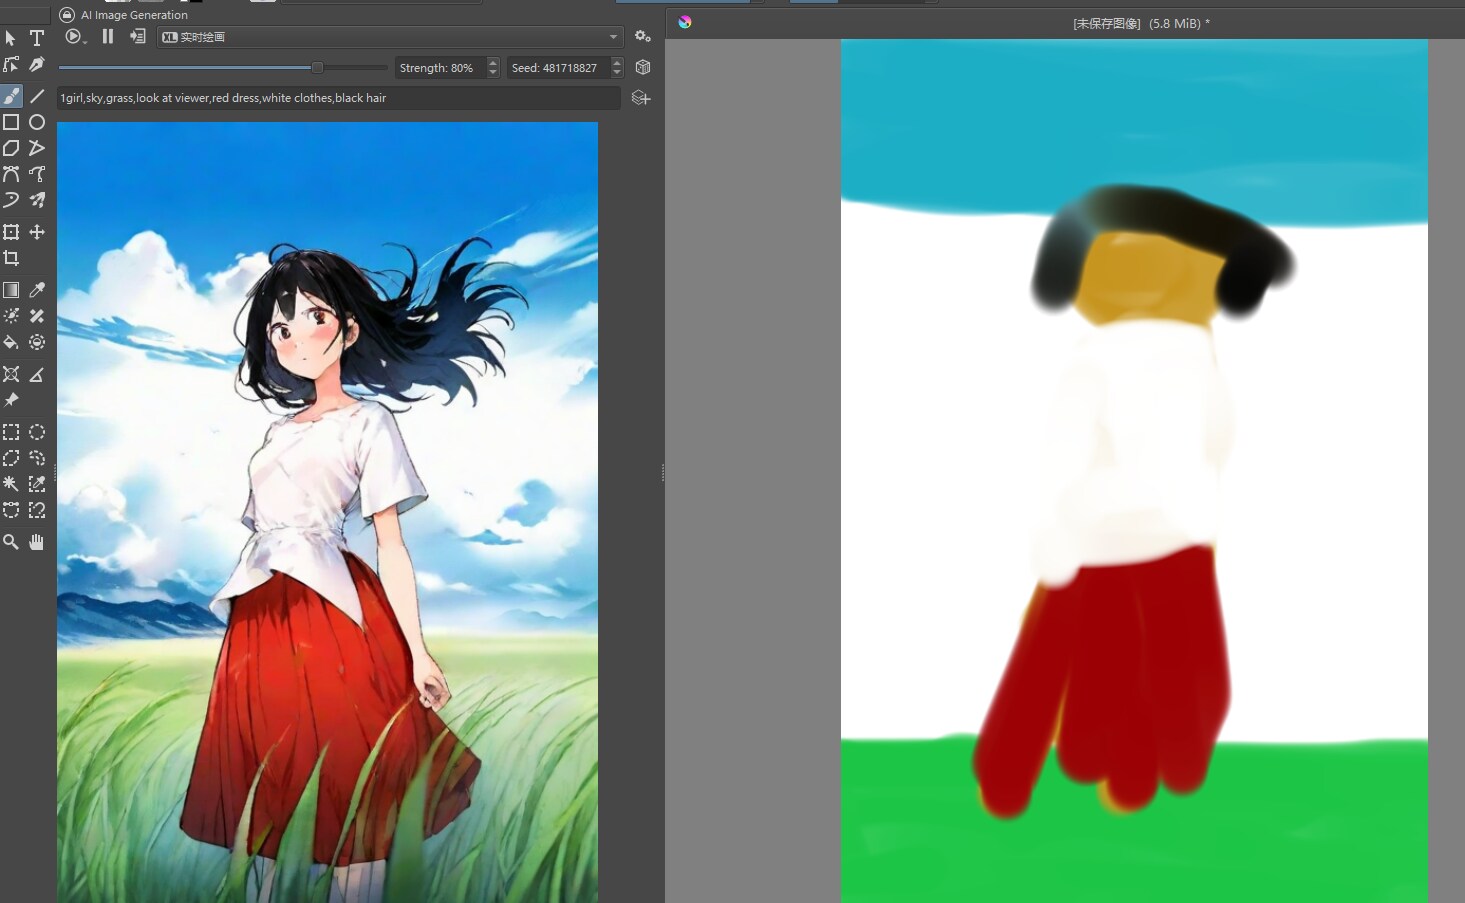Open AI generation settings gear

click(x=643, y=37)
